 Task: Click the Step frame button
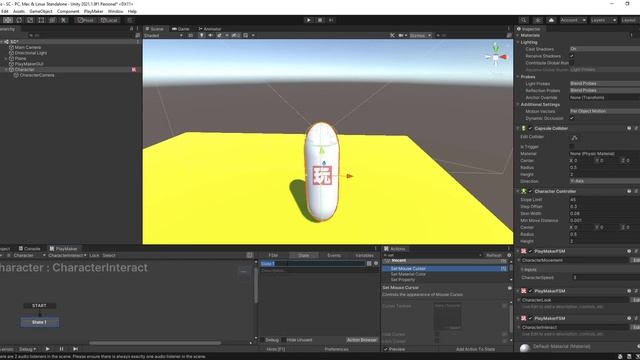(x=331, y=20)
